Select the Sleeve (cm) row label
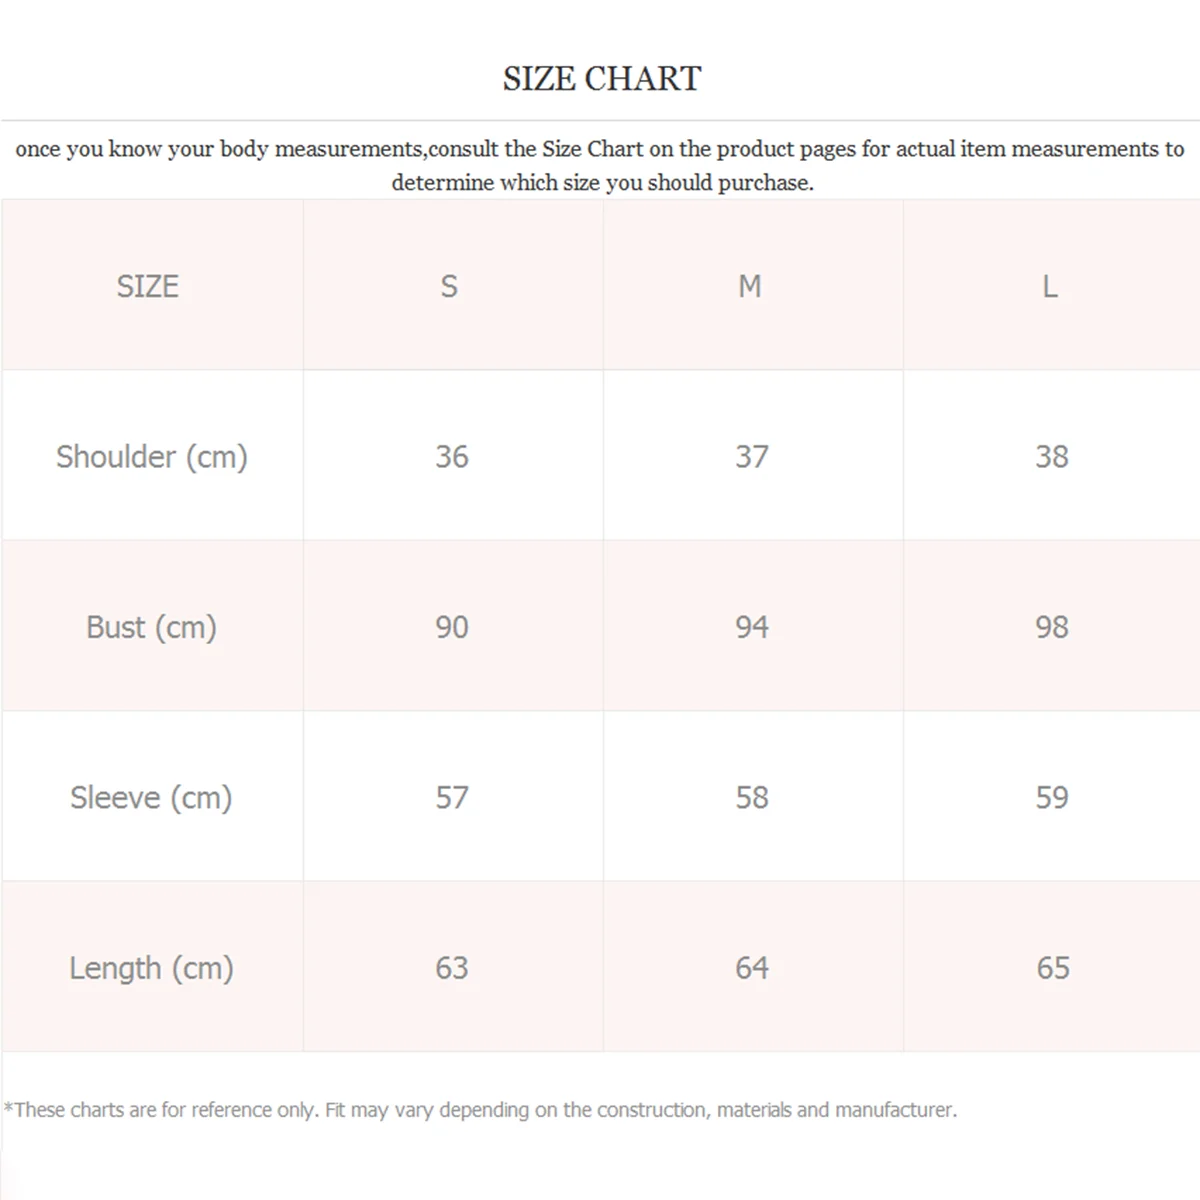The image size is (1200, 1200). tap(152, 798)
